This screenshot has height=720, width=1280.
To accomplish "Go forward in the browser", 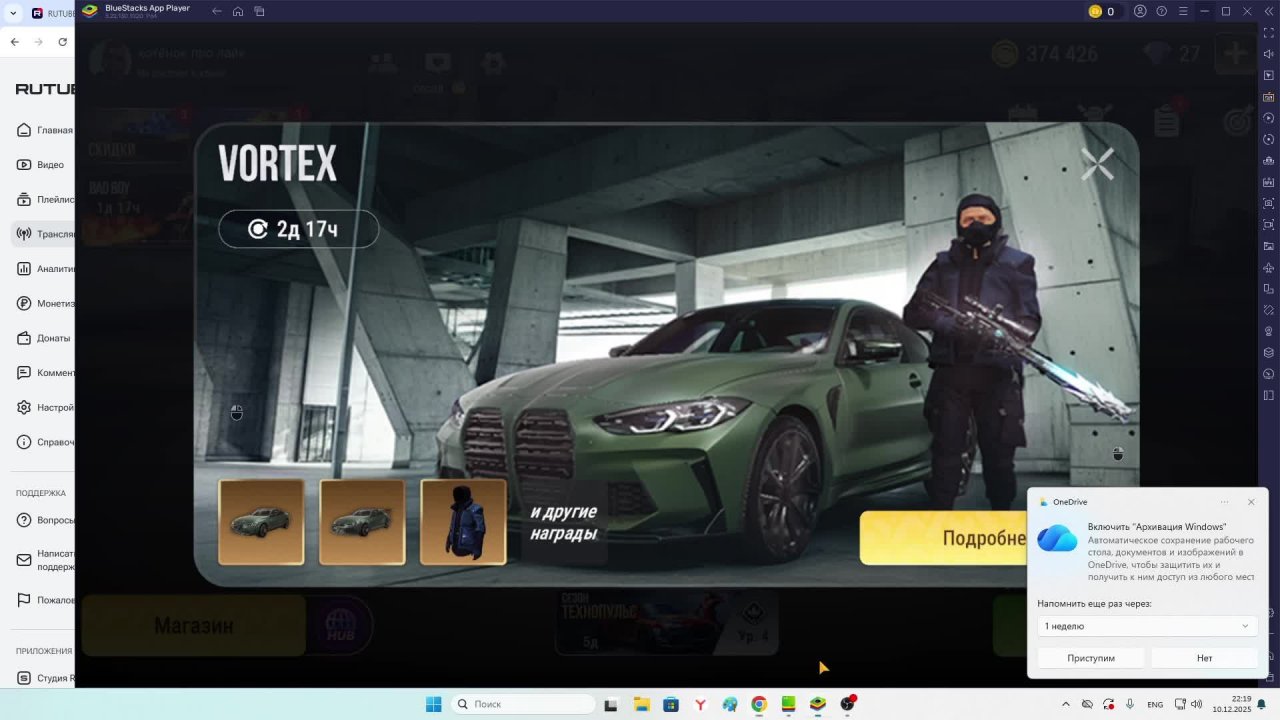I will pyautogui.click(x=38, y=42).
